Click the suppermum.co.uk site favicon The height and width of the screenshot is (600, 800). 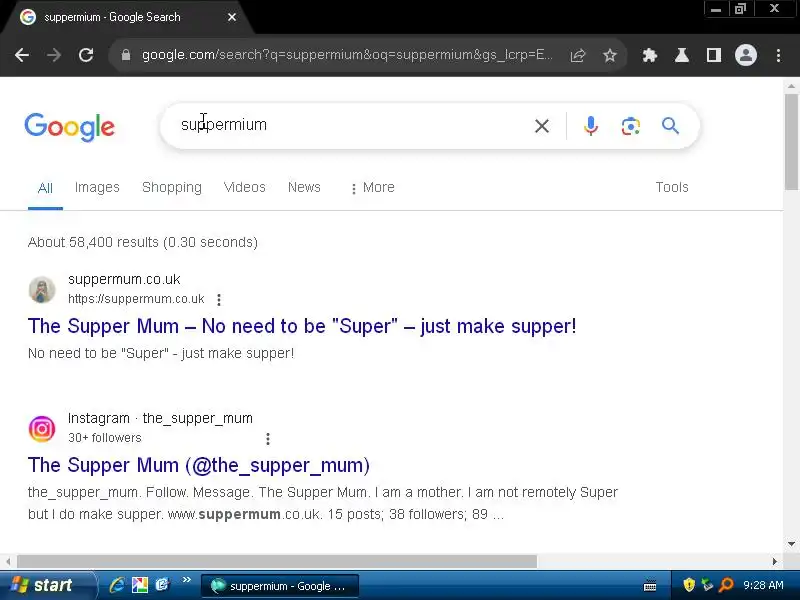point(42,289)
